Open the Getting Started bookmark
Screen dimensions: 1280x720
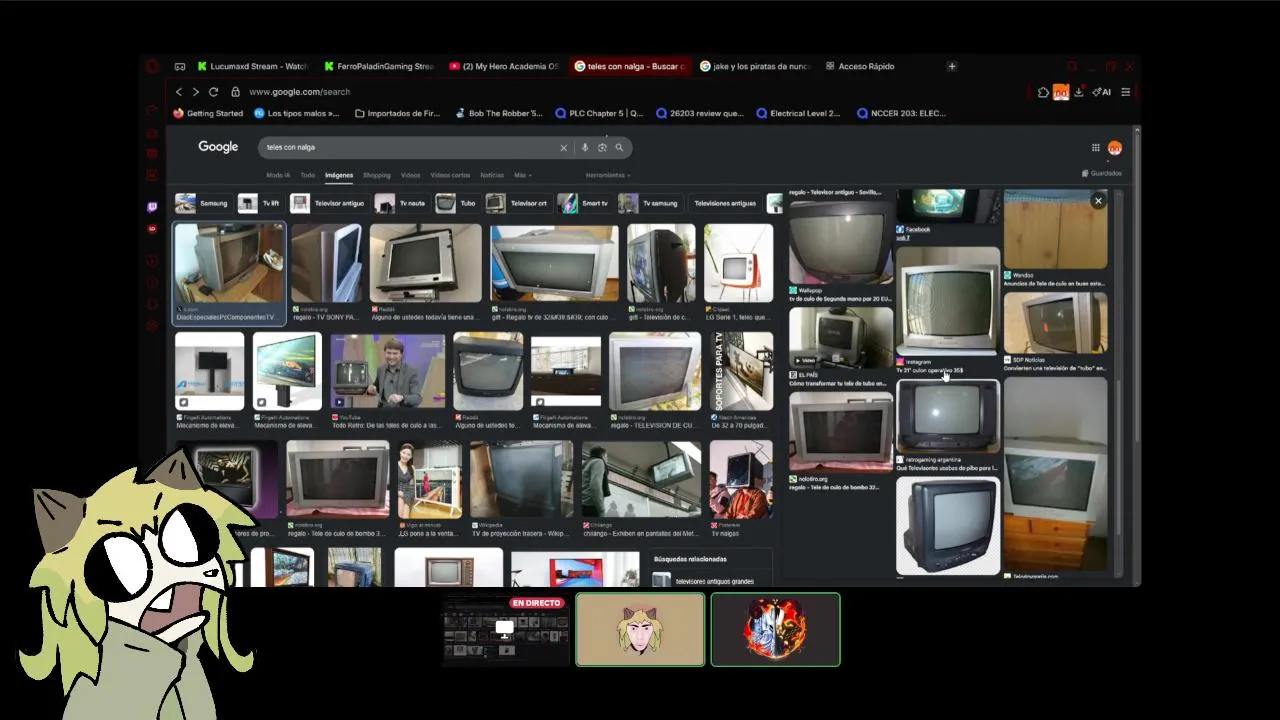[x=208, y=113]
